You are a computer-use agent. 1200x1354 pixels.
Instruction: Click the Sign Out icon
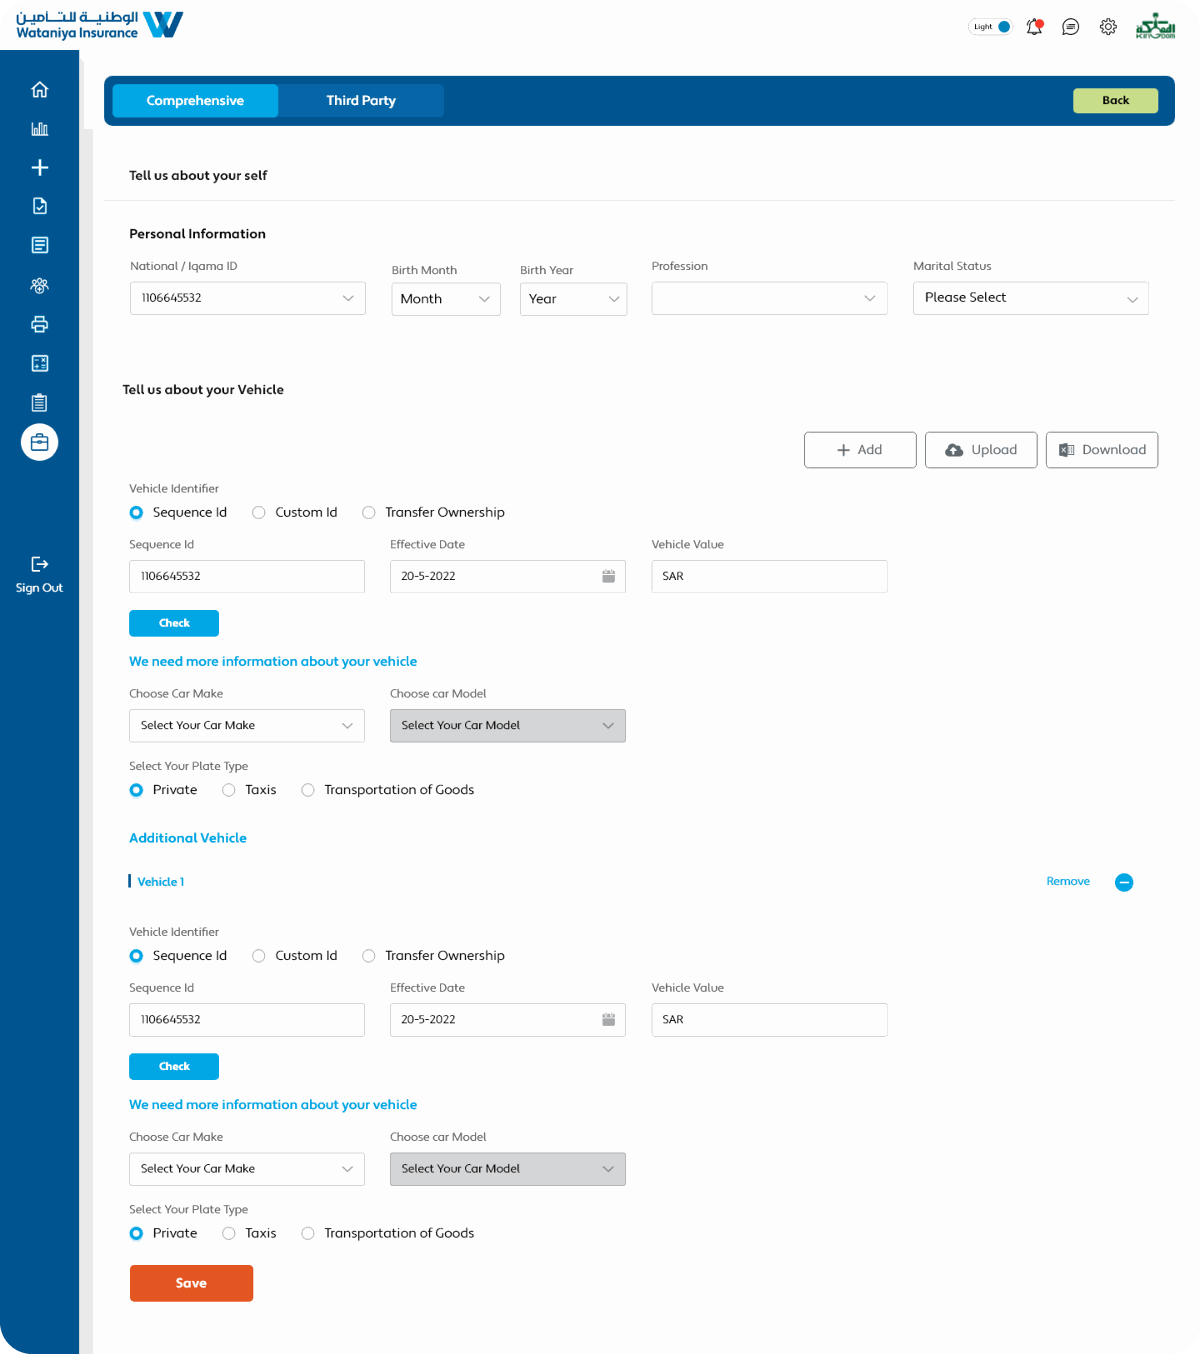tap(39, 564)
